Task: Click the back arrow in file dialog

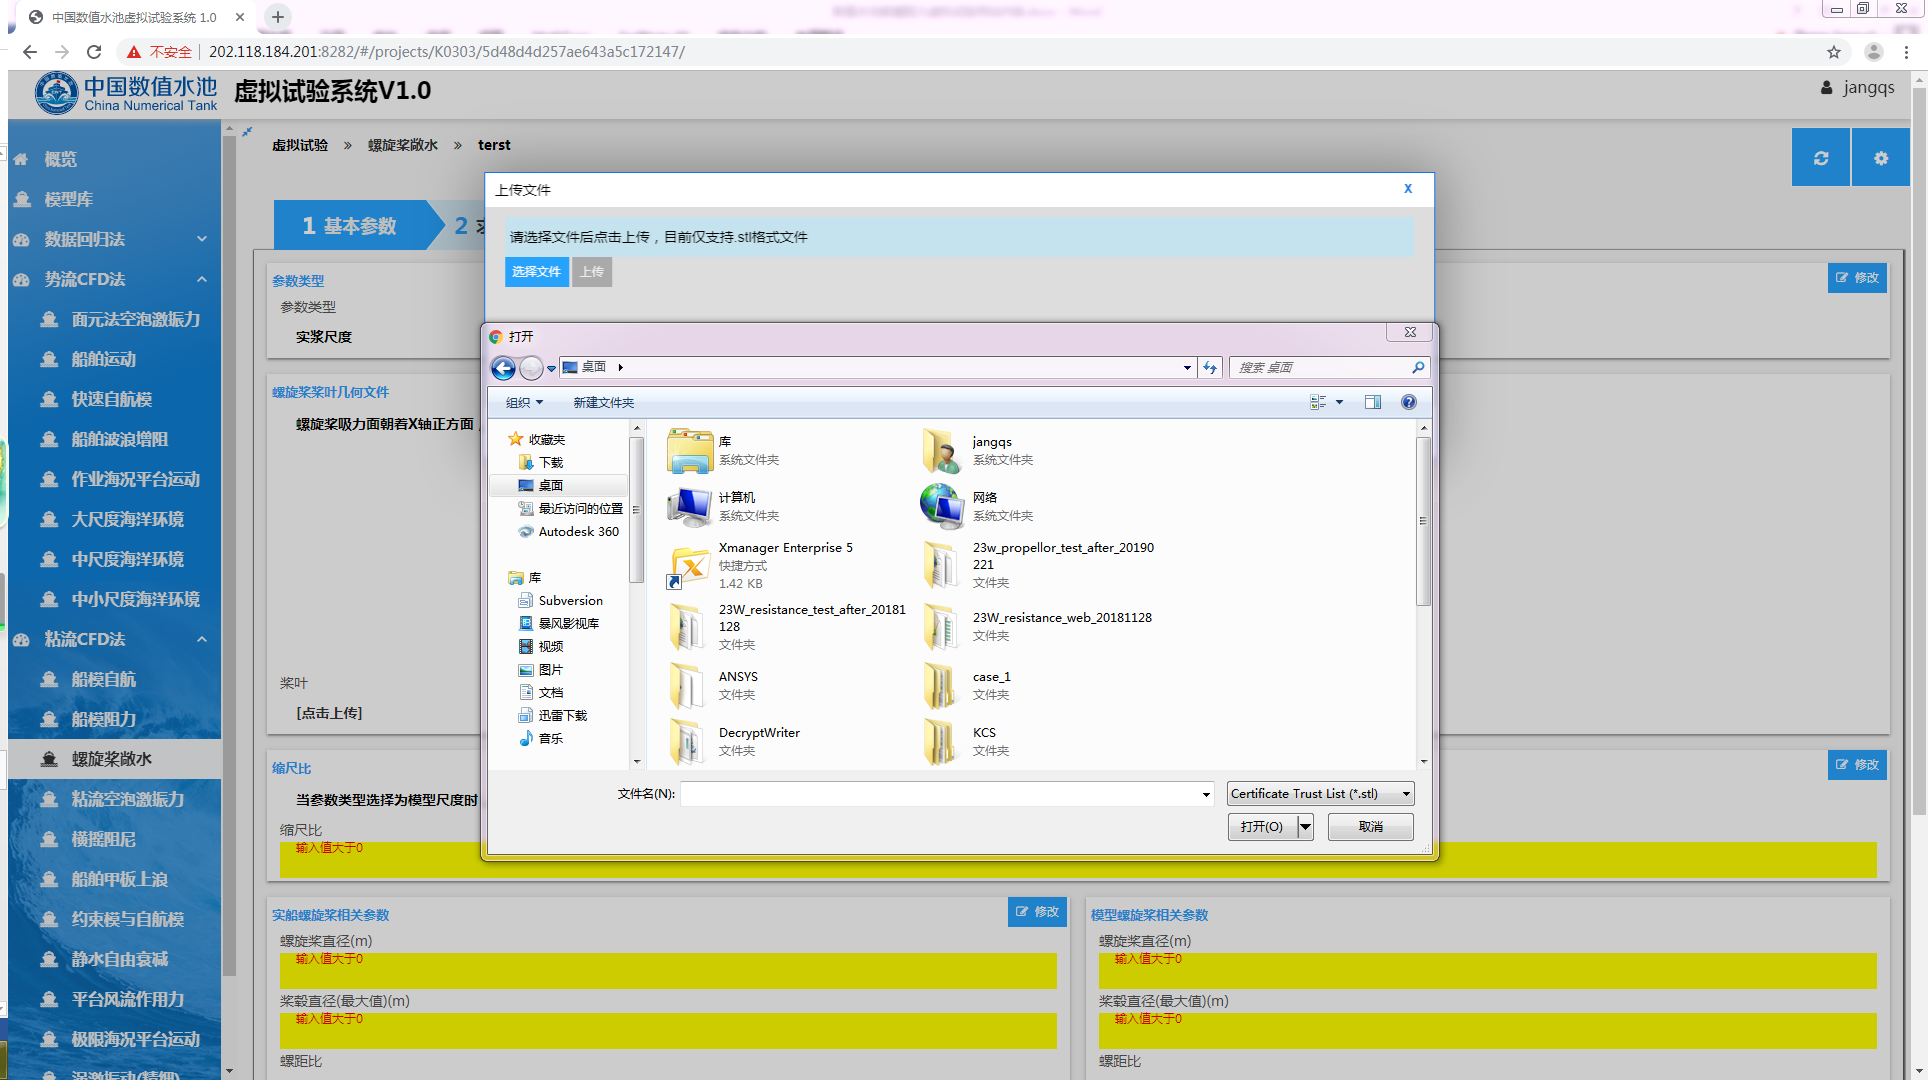Action: pyautogui.click(x=503, y=368)
